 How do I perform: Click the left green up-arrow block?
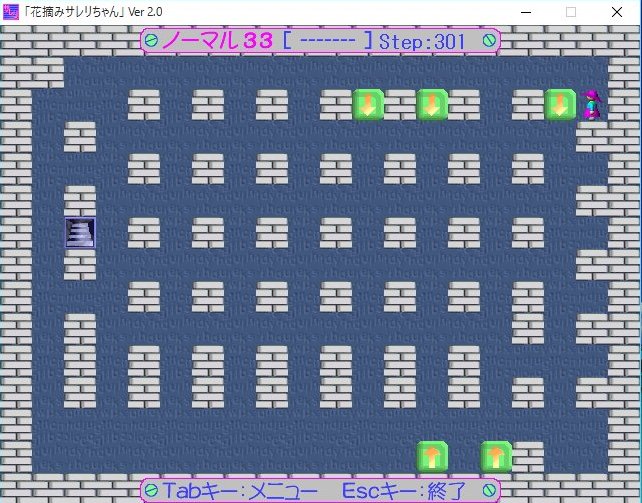[432, 457]
